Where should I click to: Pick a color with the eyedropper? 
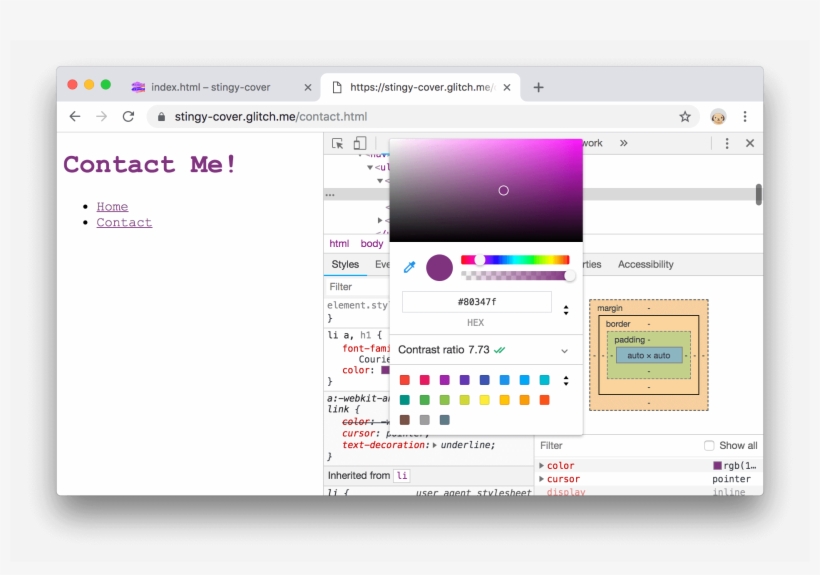tap(409, 267)
